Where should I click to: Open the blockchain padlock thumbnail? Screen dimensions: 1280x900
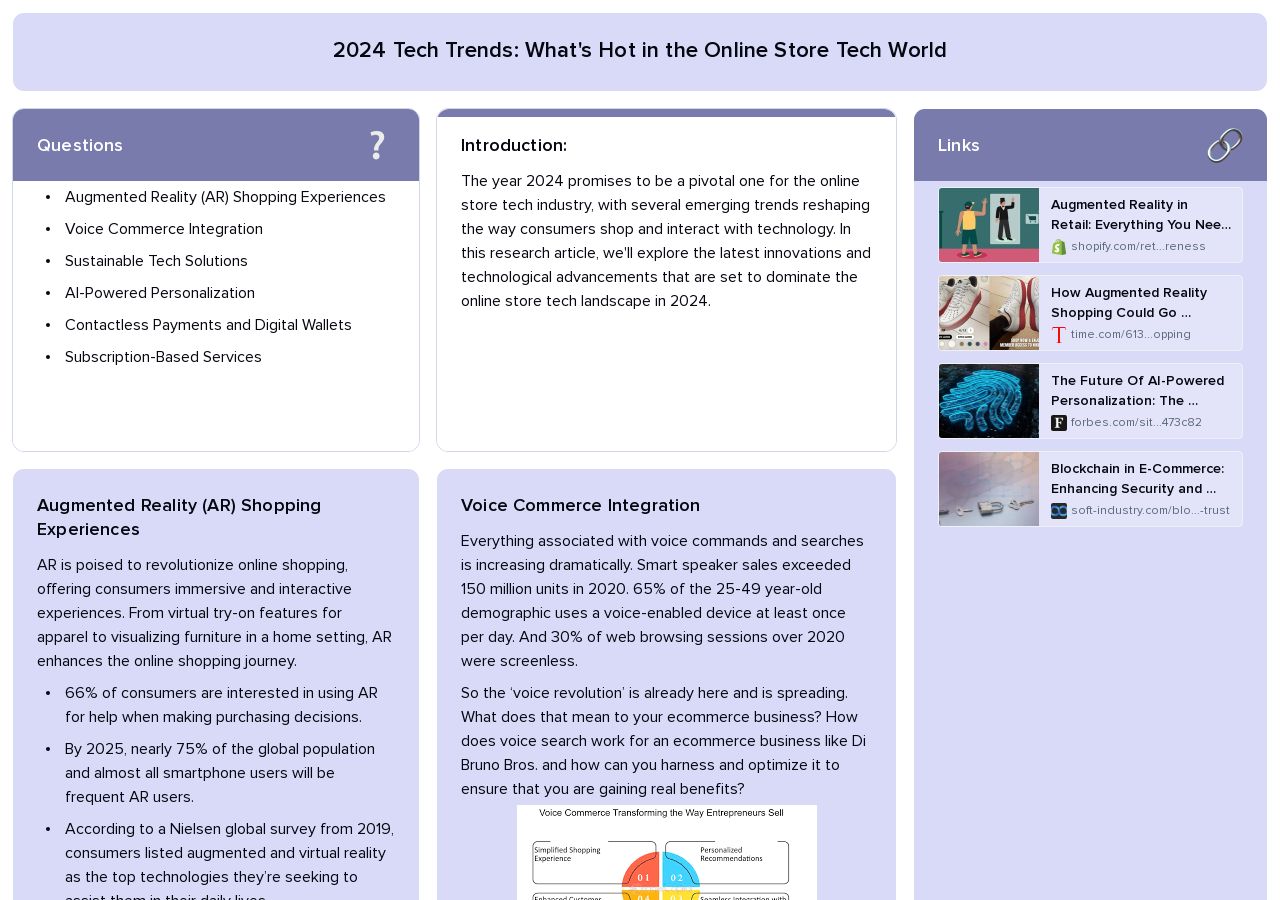tap(989, 489)
